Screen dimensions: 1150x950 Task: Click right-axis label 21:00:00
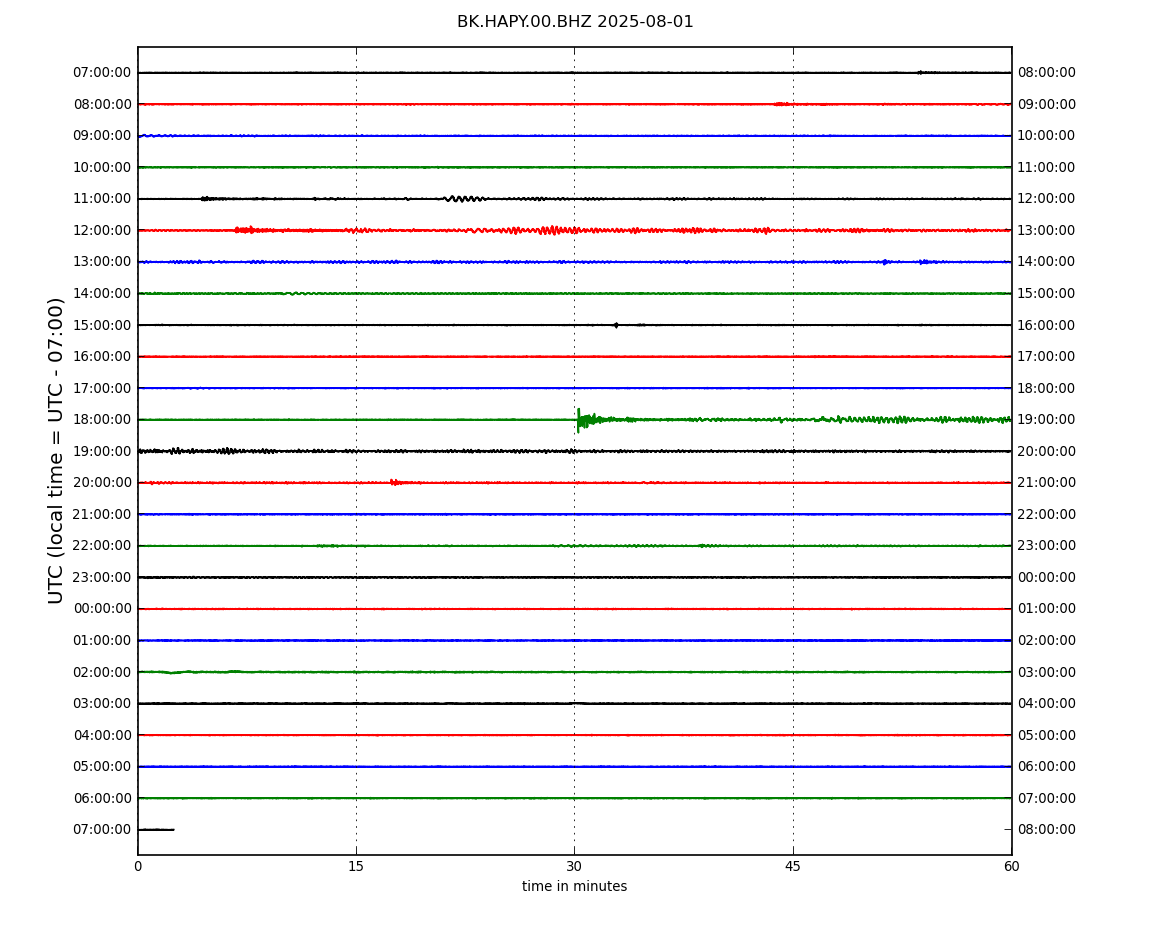1047,483
